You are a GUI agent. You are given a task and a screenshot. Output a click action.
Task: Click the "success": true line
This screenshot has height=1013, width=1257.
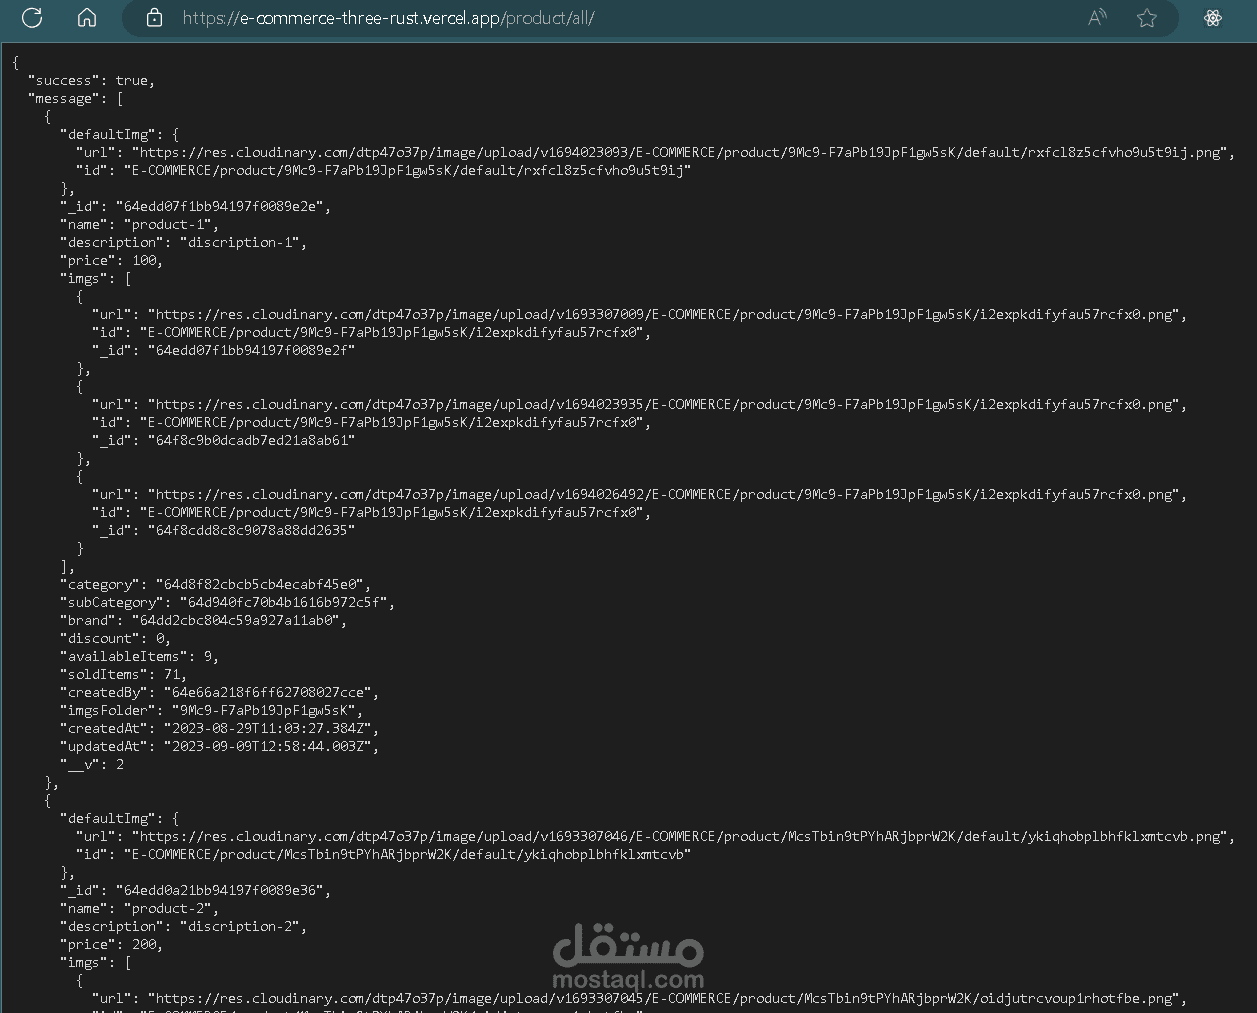(92, 80)
